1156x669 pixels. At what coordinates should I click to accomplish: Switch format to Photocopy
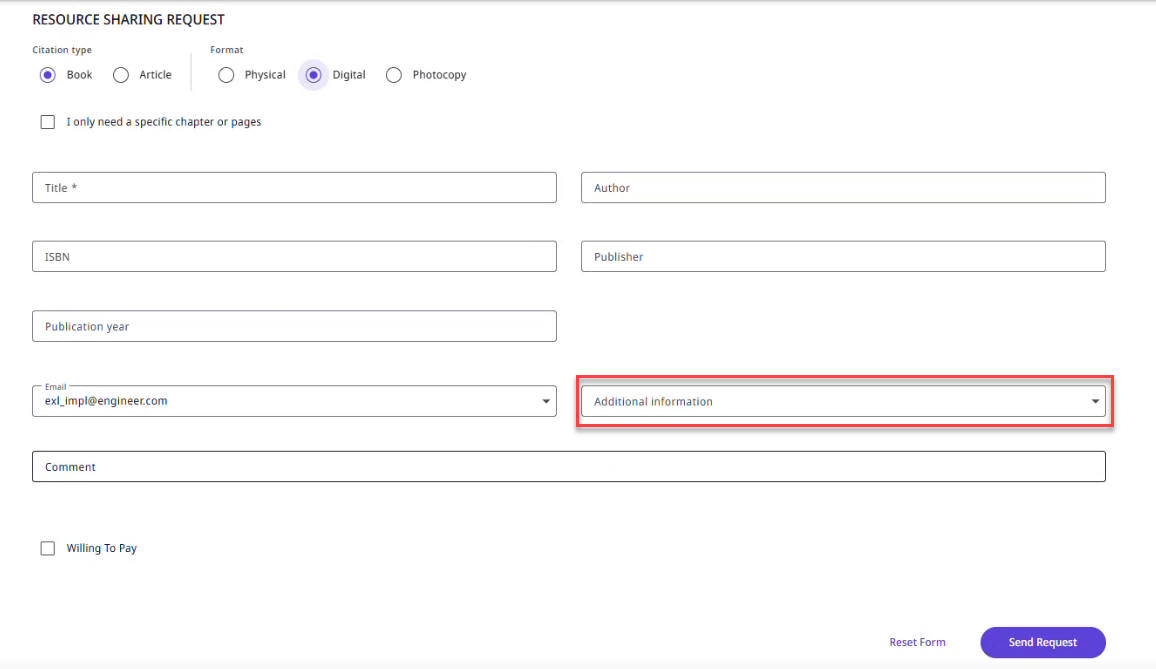pyautogui.click(x=394, y=75)
